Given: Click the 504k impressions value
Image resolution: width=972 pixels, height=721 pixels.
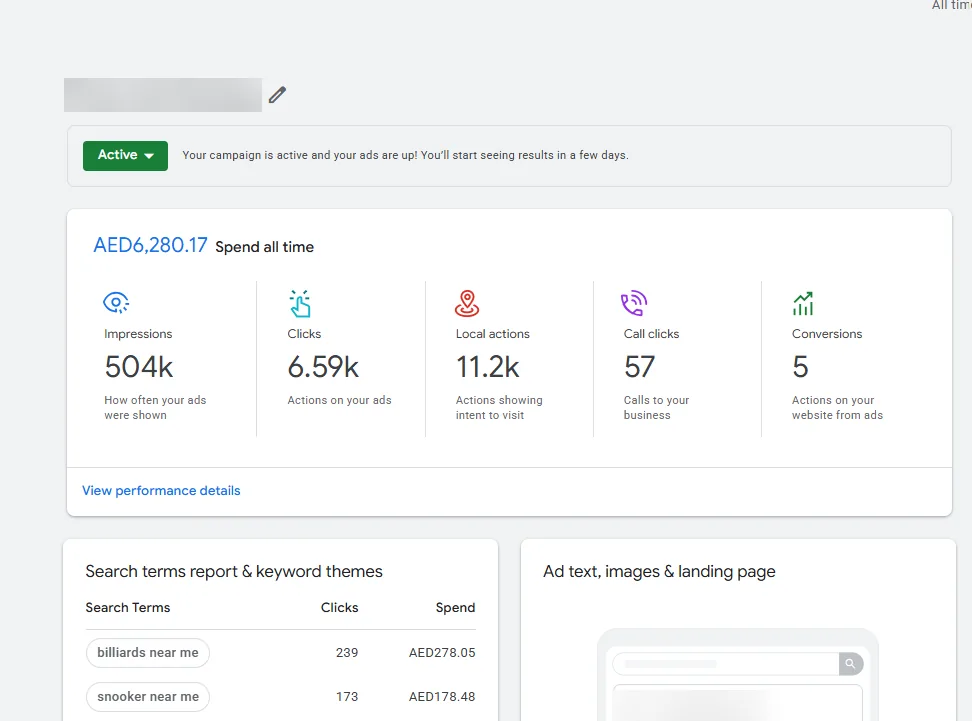Looking at the screenshot, I should pos(139,367).
